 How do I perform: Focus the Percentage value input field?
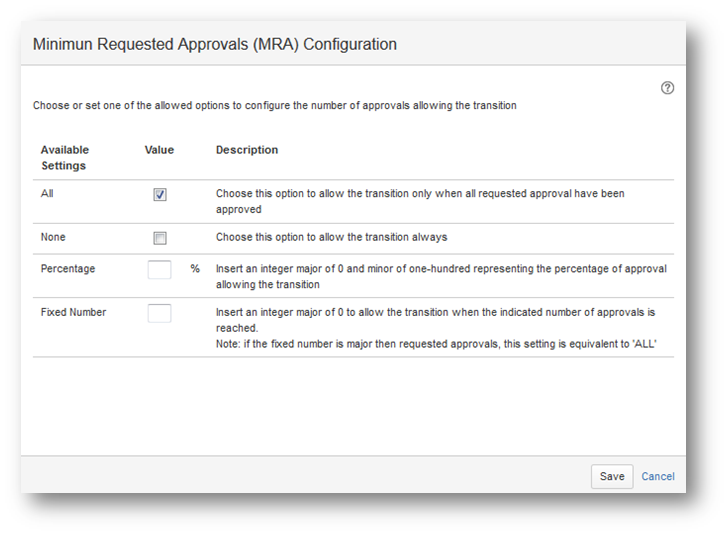tap(159, 269)
